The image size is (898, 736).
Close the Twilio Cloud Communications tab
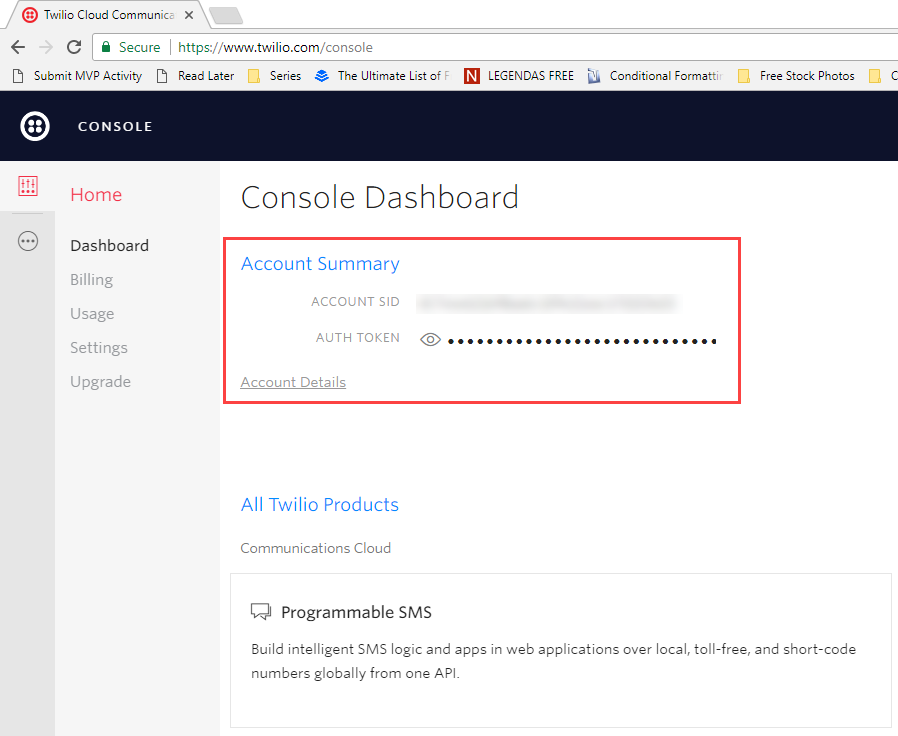pyautogui.click(x=188, y=15)
